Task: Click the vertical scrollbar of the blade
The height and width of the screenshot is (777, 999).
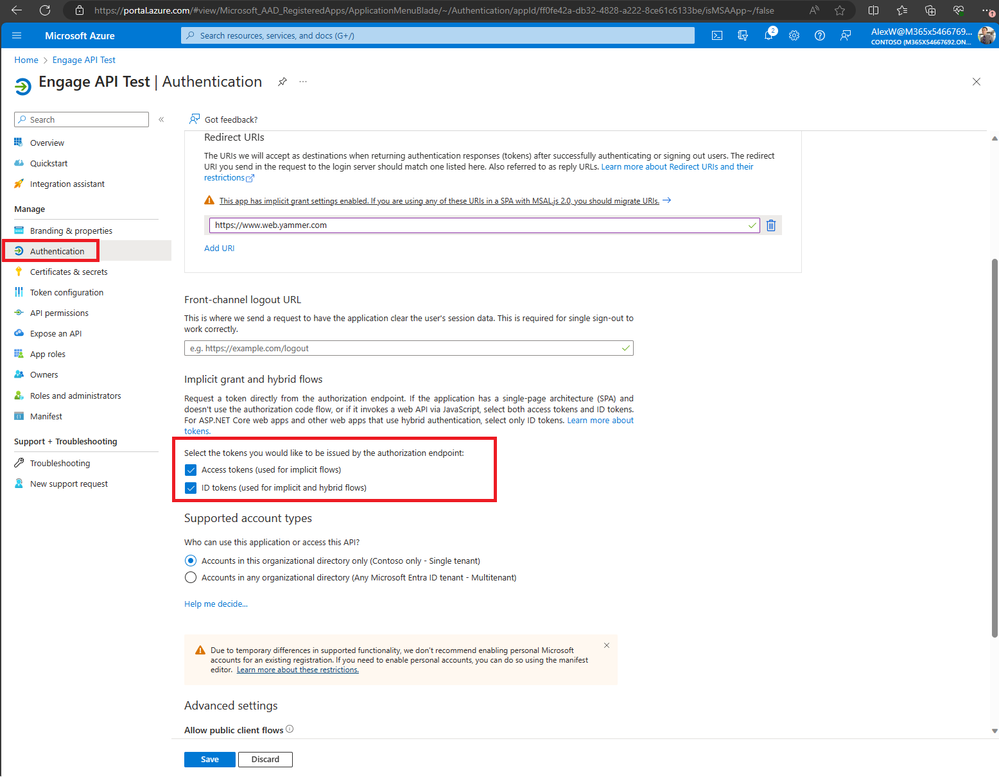Action: pos(994,447)
